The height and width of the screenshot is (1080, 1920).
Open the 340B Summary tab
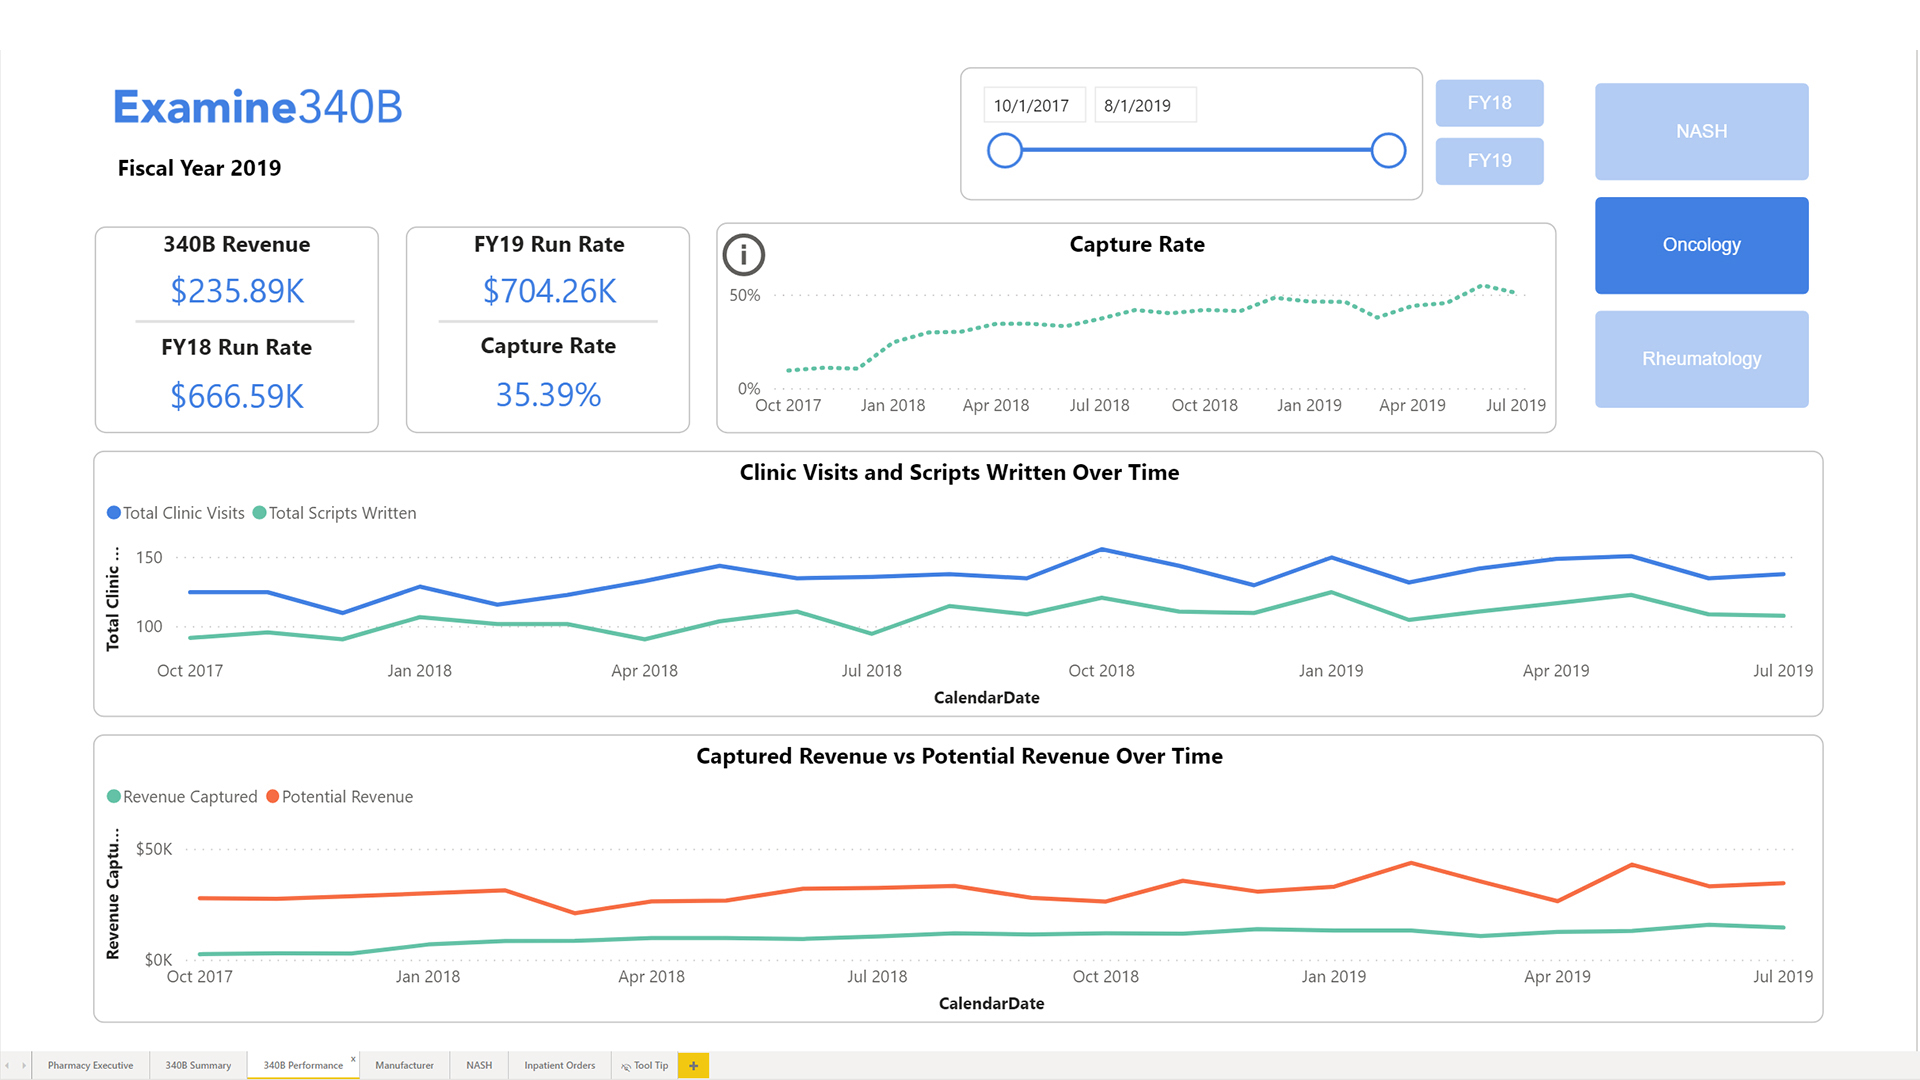(198, 1065)
